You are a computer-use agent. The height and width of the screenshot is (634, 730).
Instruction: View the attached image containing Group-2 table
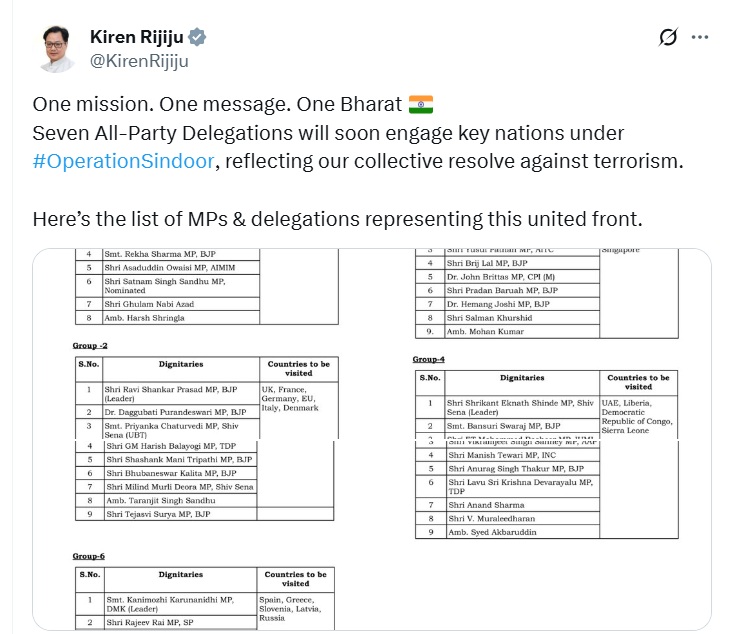(202, 344)
